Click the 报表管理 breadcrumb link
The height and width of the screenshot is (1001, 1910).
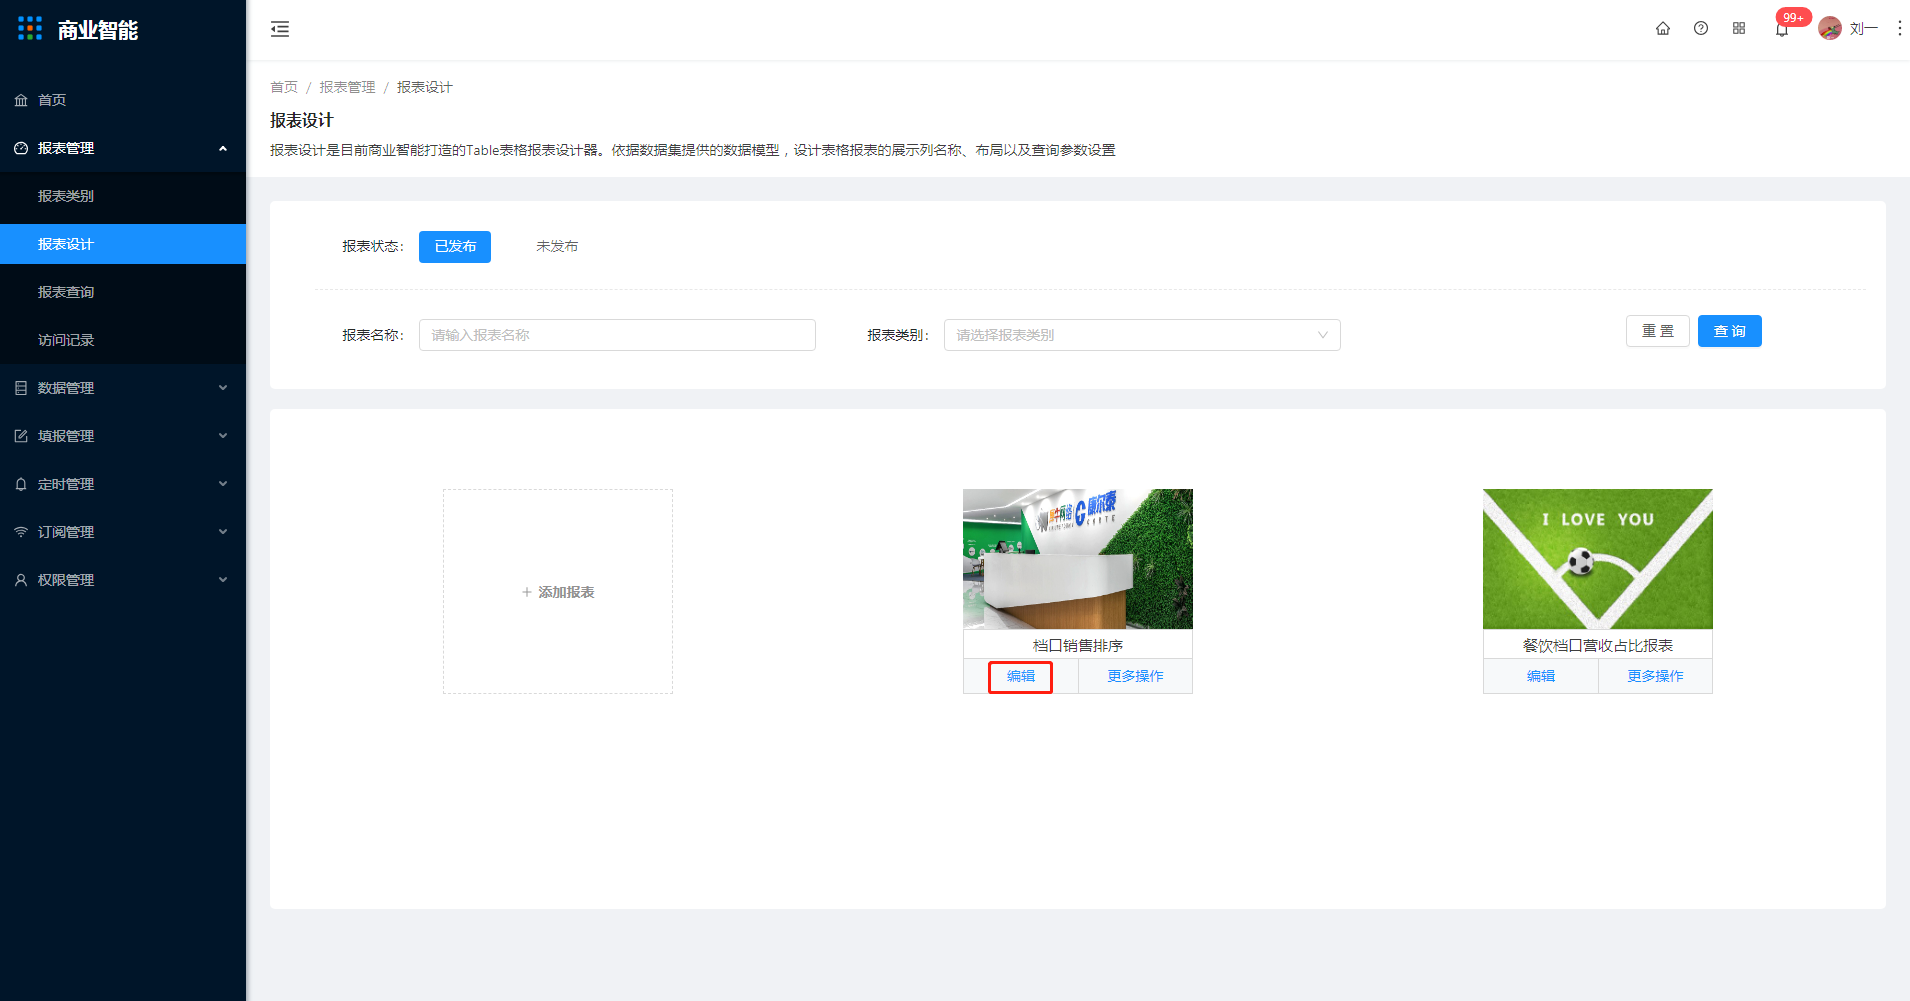click(347, 87)
